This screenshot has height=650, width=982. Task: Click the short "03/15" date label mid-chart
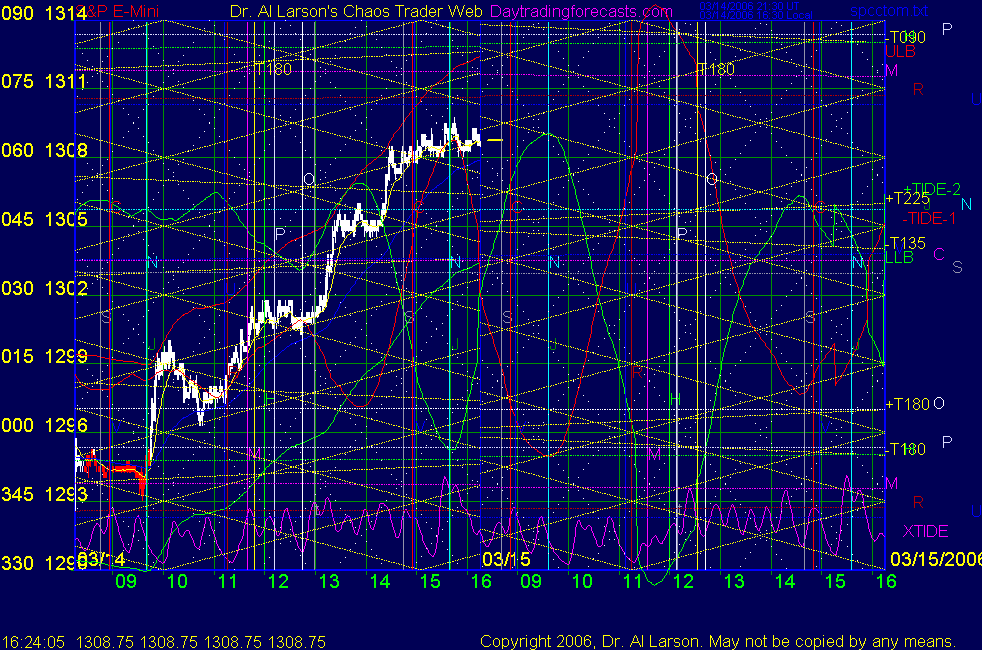[506, 559]
